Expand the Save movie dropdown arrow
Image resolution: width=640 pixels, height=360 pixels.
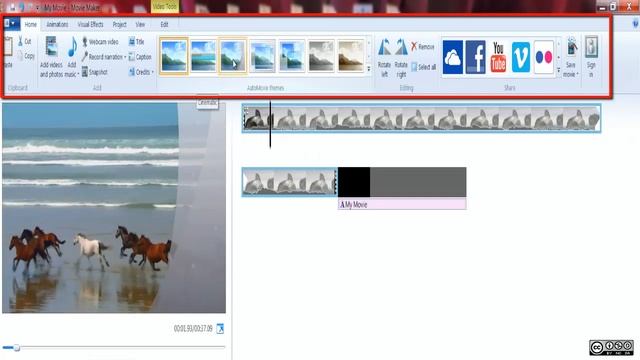[578, 75]
